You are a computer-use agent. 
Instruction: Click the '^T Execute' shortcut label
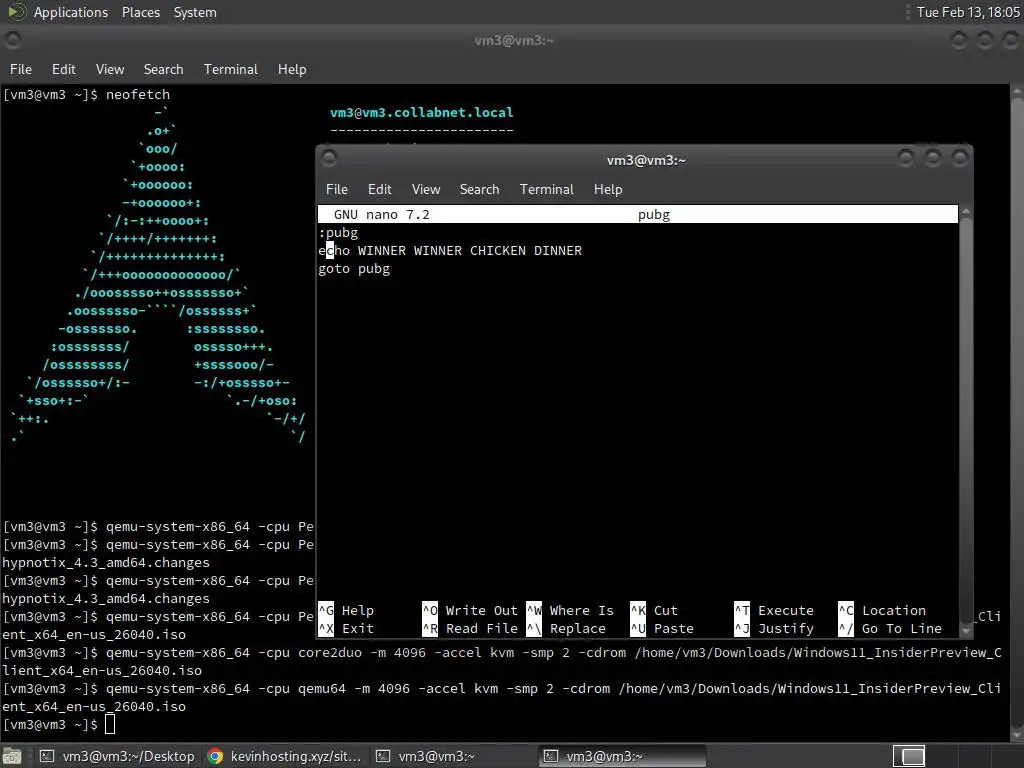click(775, 611)
